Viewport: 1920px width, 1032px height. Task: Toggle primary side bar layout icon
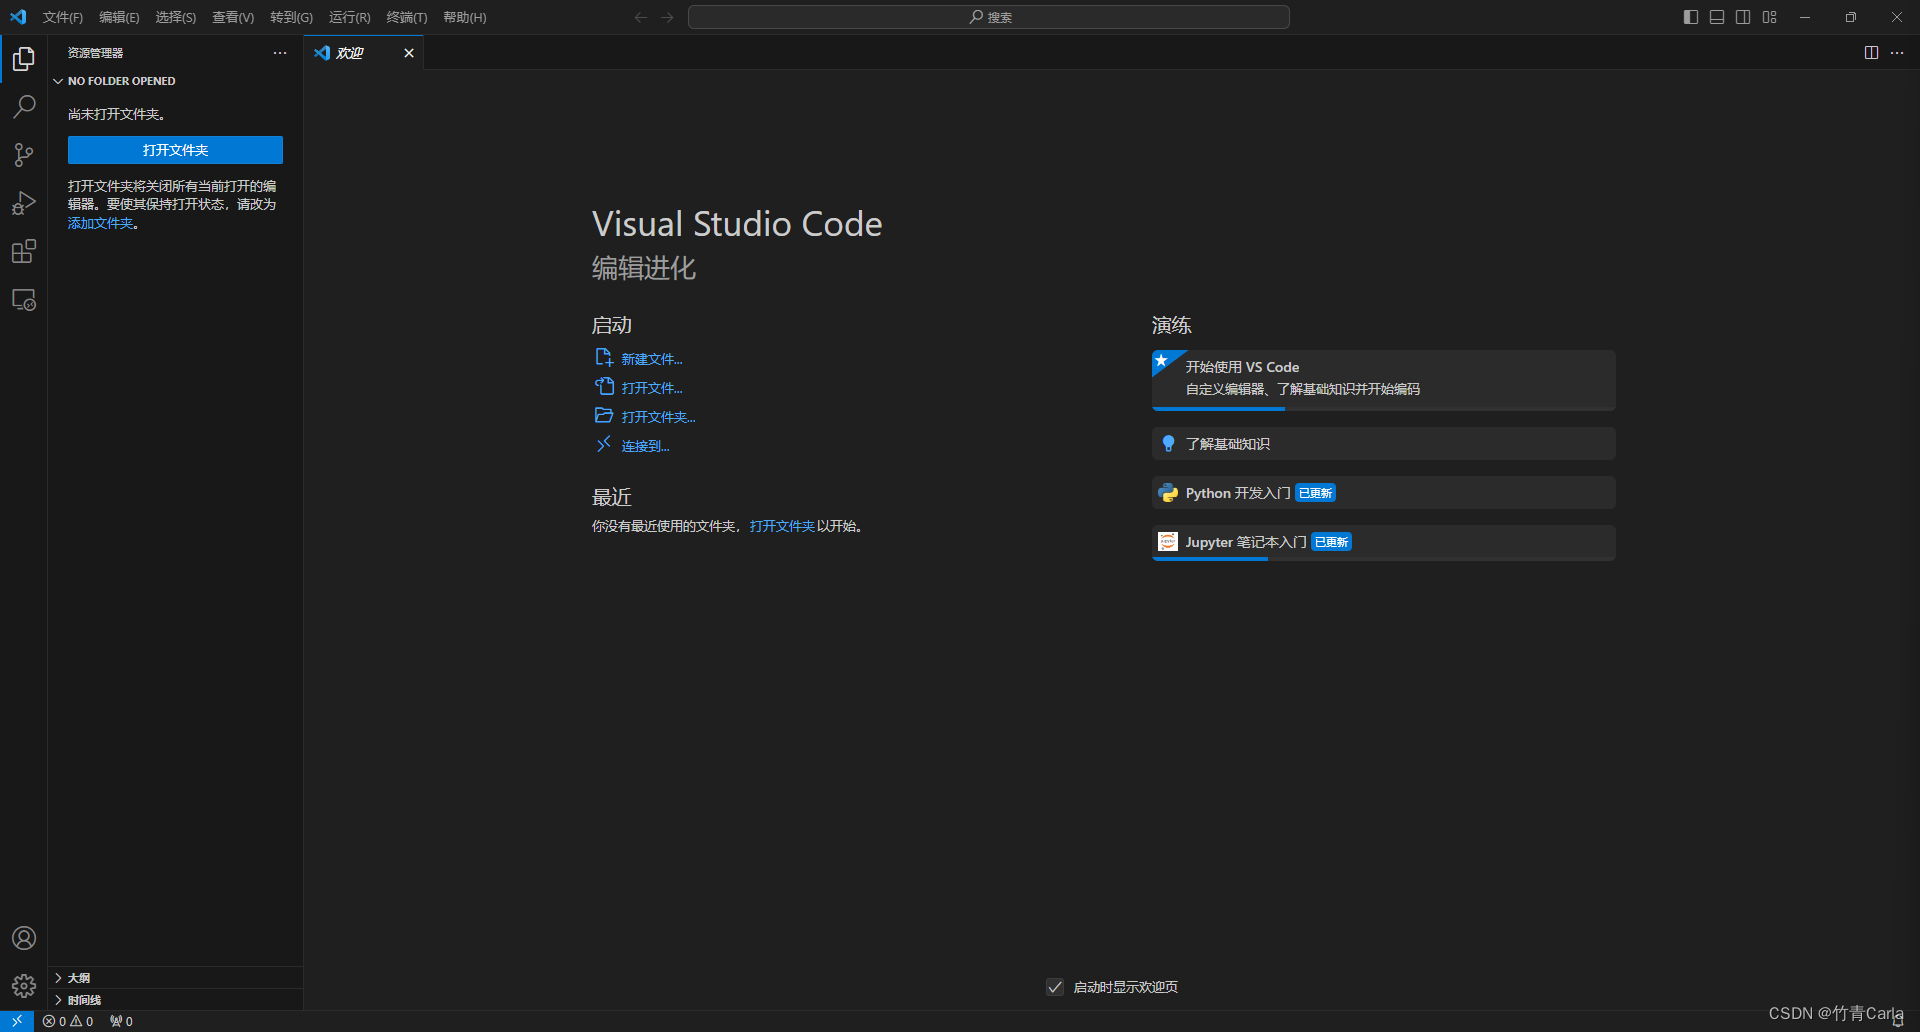(1691, 17)
